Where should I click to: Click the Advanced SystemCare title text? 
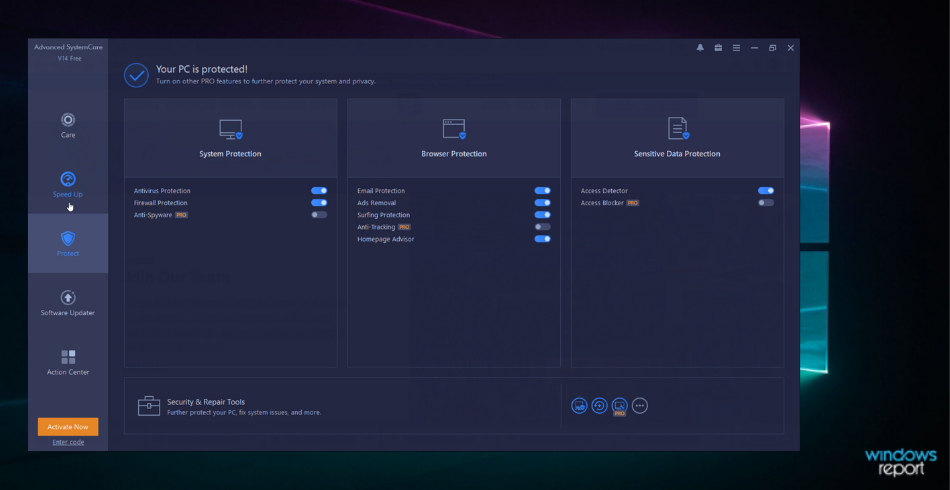pyautogui.click(x=68, y=47)
